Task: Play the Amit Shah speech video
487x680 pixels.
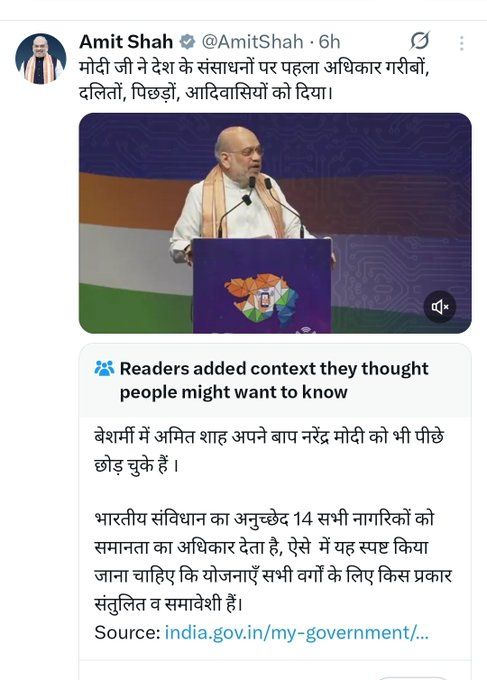Action: pyautogui.click(x=275, y=223)
